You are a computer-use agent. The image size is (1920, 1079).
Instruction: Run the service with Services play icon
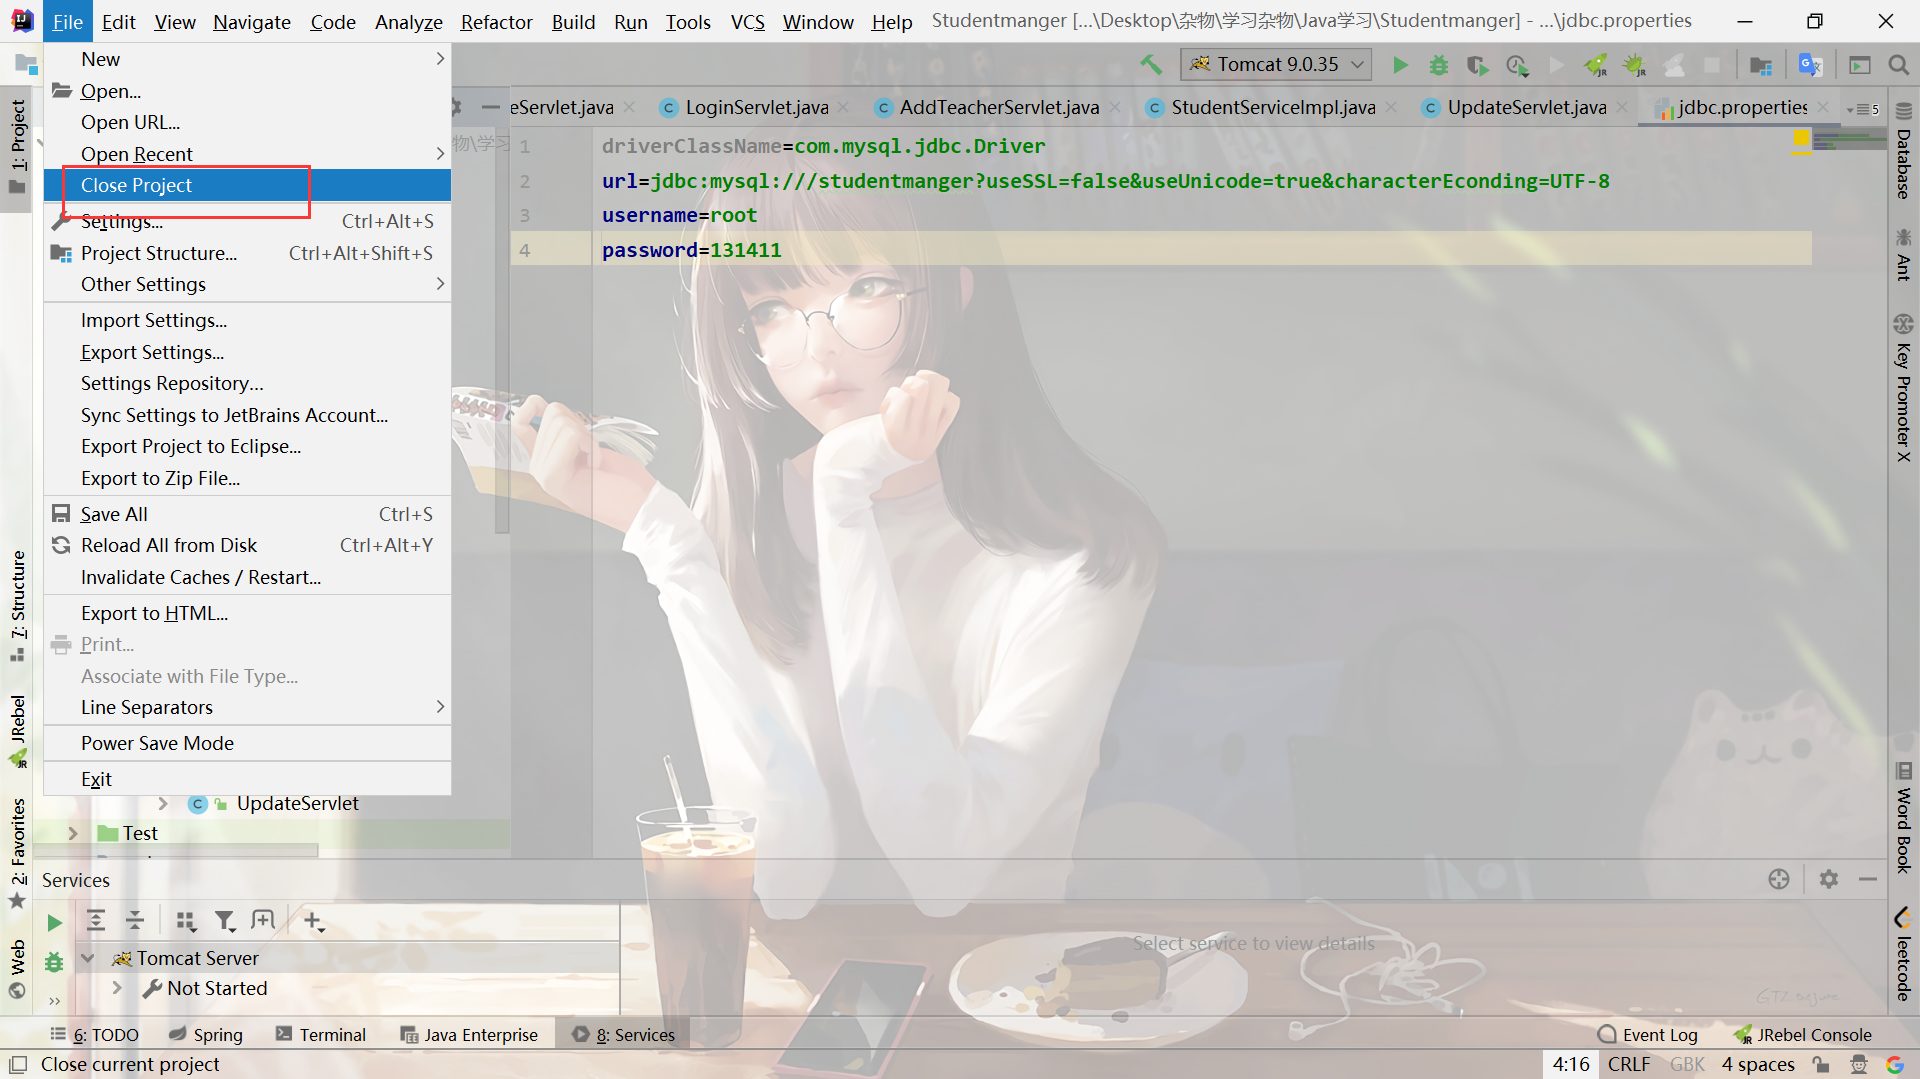pos(54,922)
